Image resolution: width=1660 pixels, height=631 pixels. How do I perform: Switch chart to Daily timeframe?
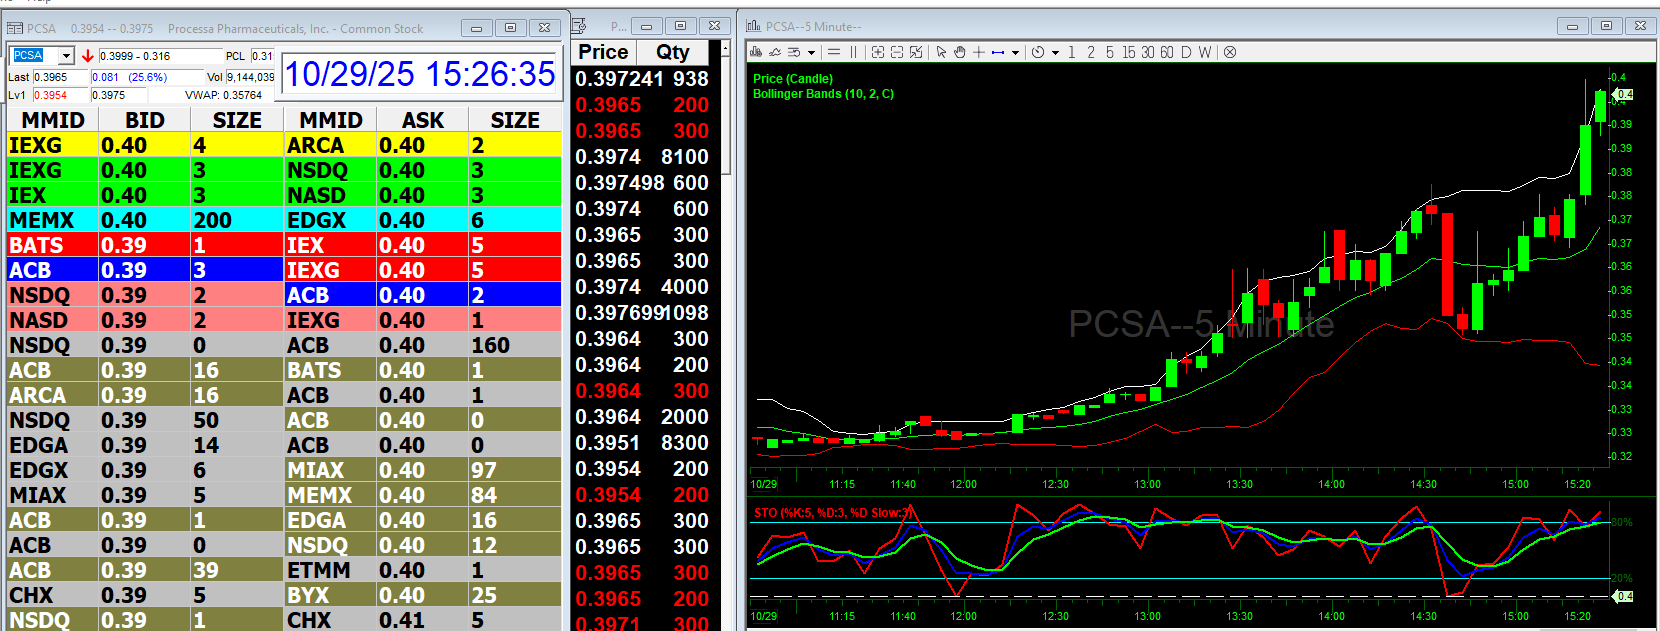click(x=1186, y=52)
